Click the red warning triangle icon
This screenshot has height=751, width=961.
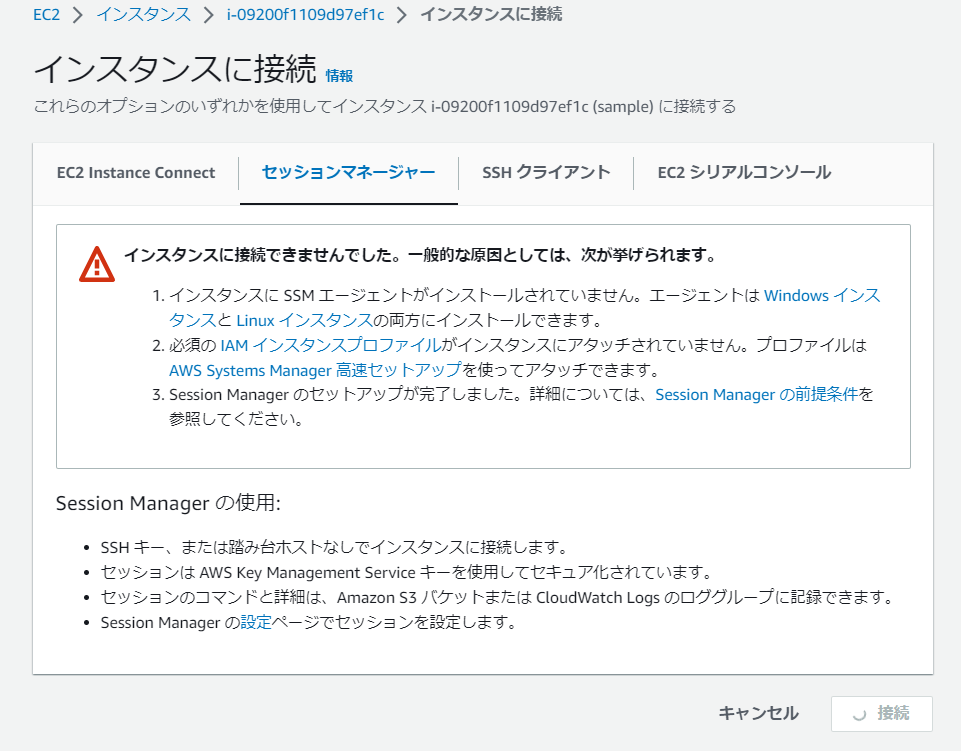coord(97,264)
